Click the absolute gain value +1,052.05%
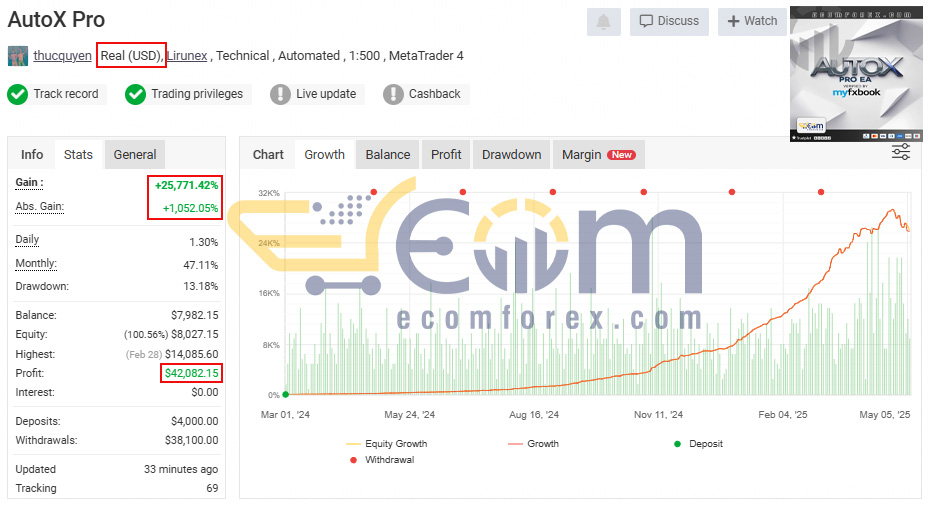Viewport: 929px width, 506px height. click(190, 209)
